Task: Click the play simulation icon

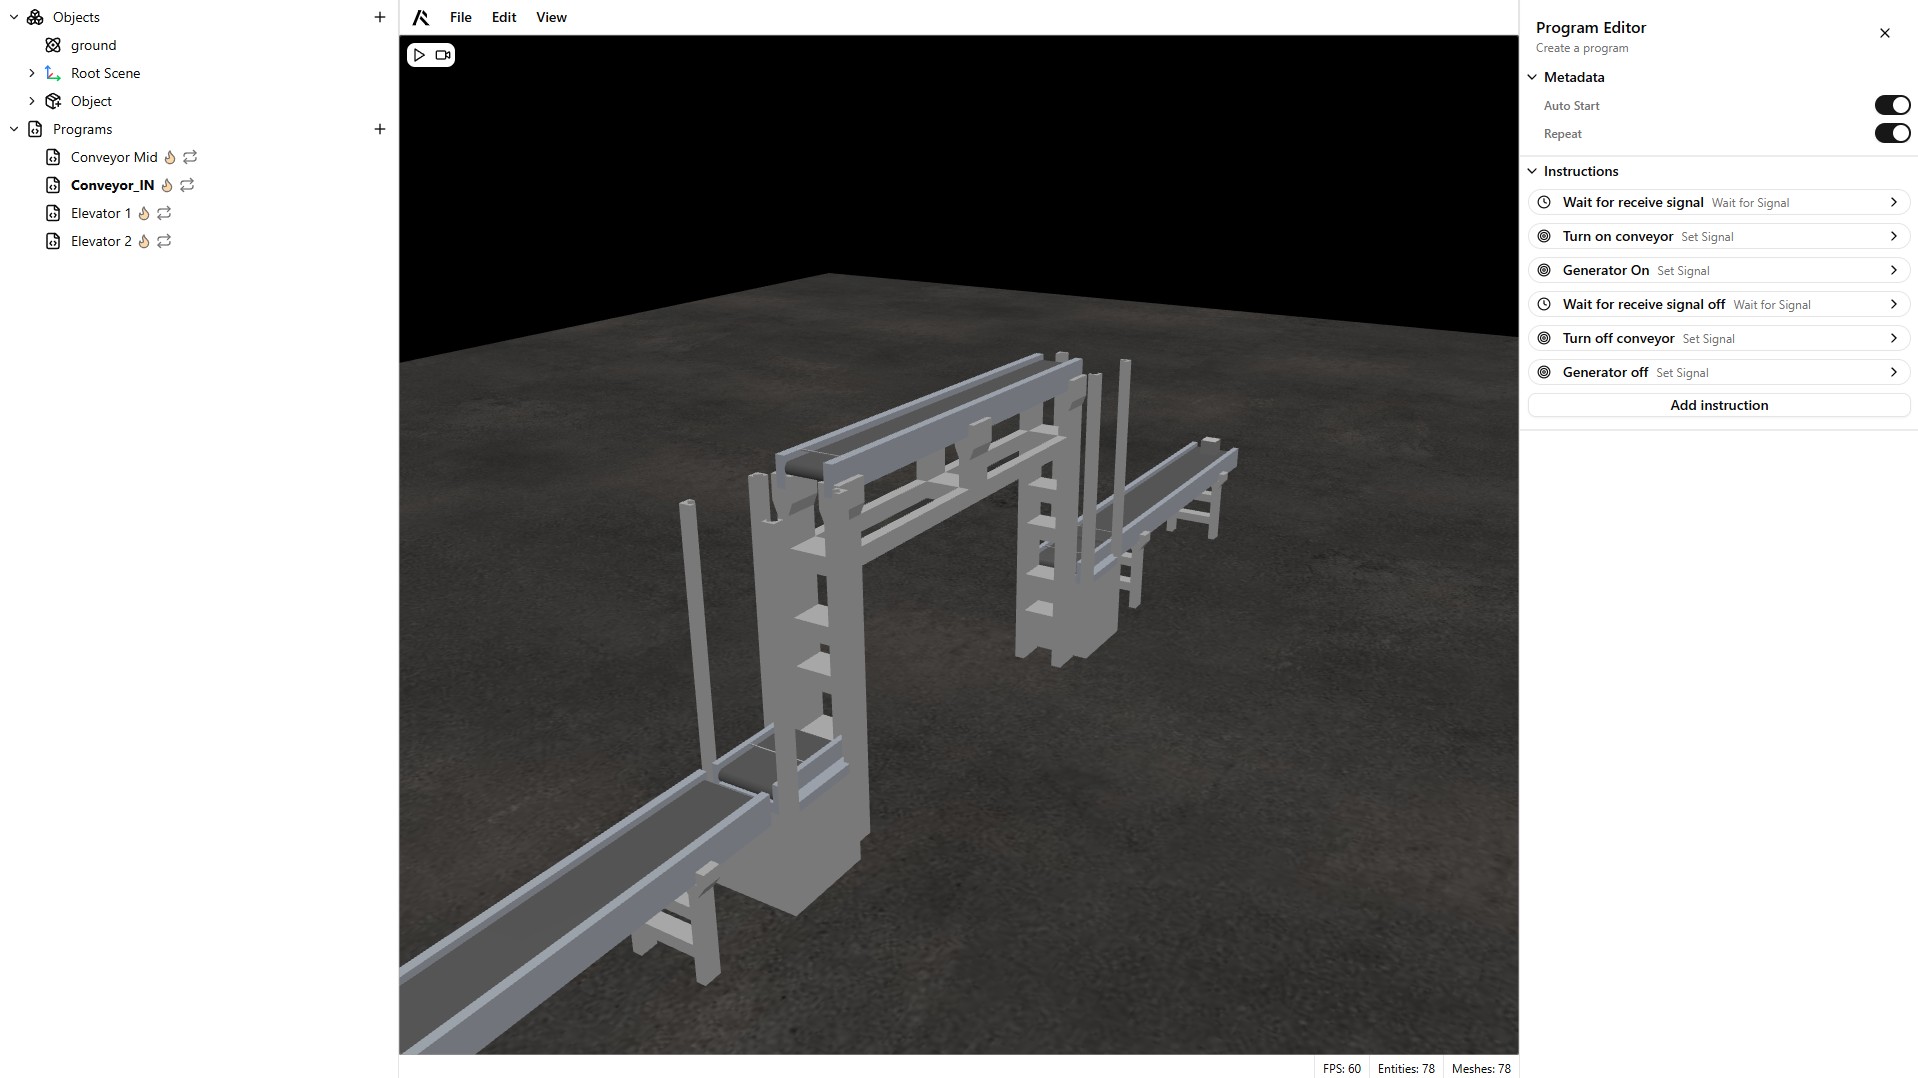Action: (420, 55)
